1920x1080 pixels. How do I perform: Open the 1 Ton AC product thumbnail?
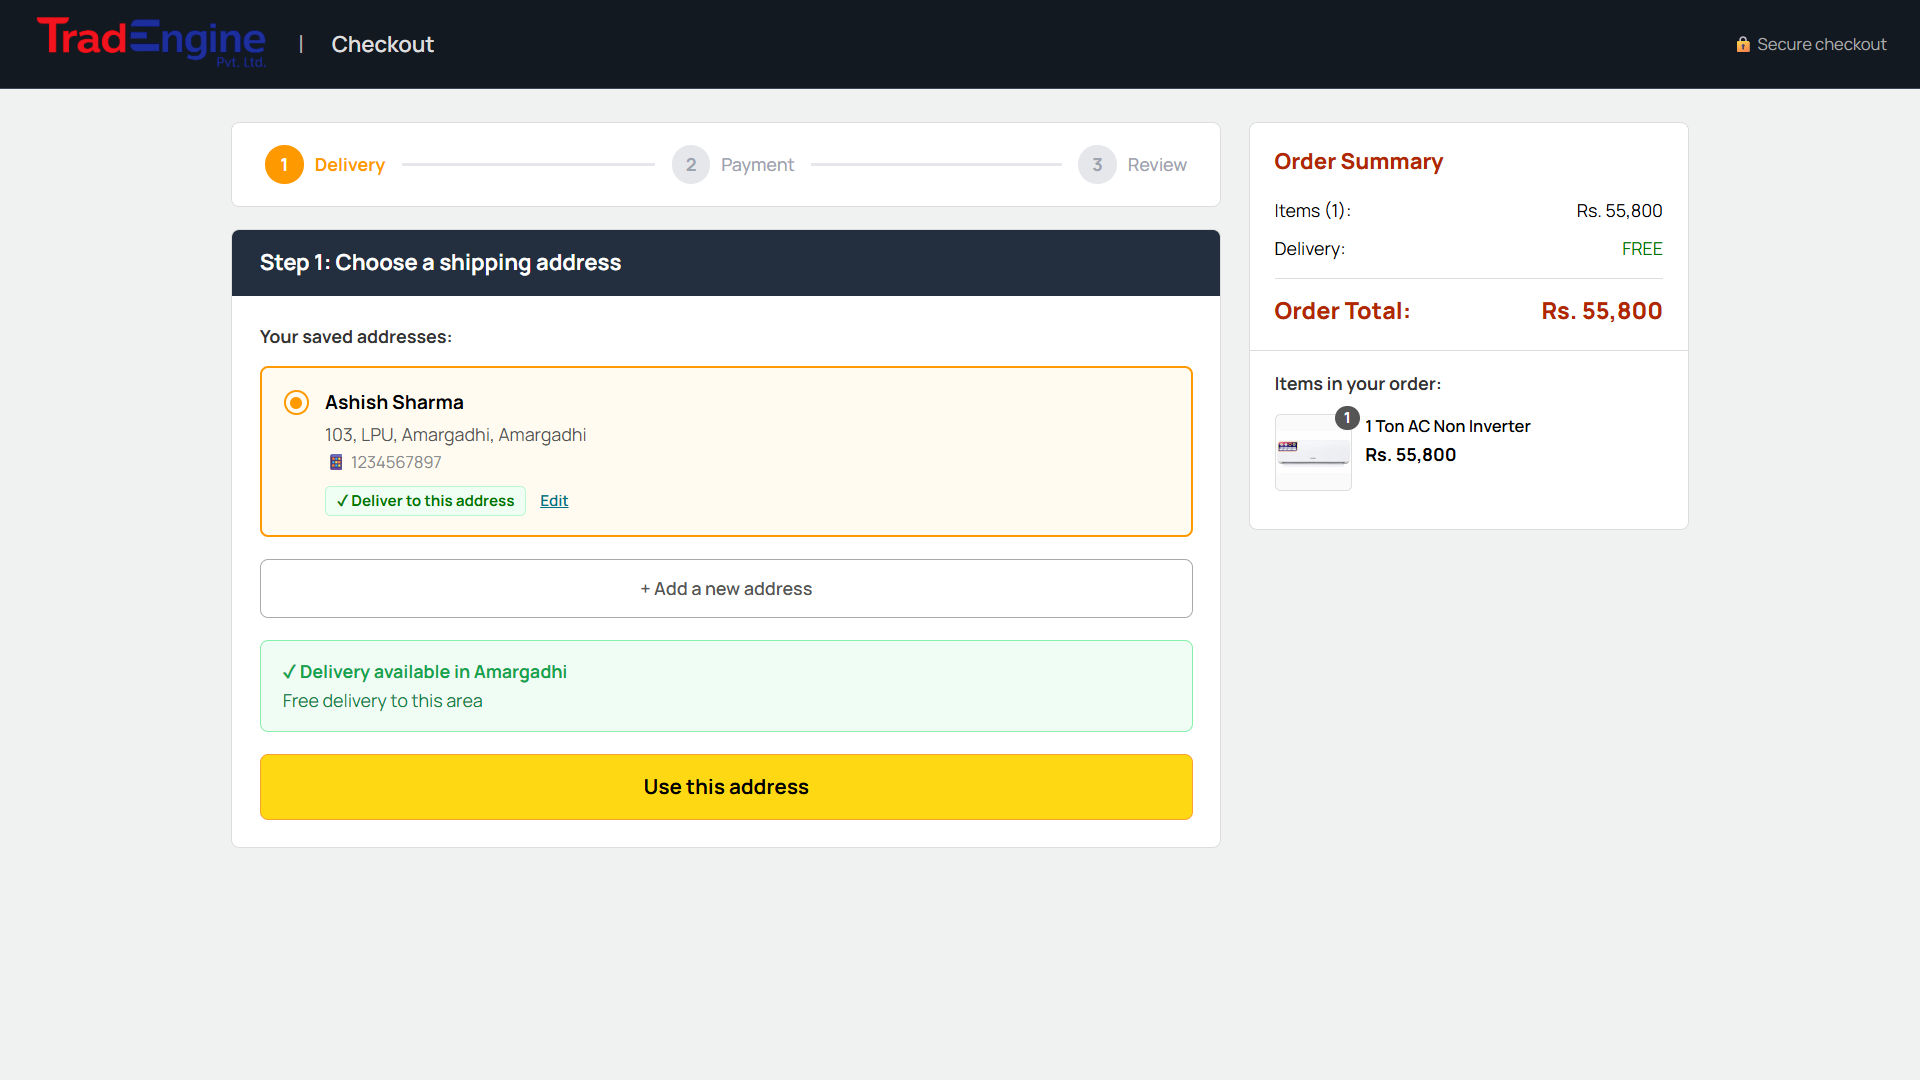coord(1313,452)
